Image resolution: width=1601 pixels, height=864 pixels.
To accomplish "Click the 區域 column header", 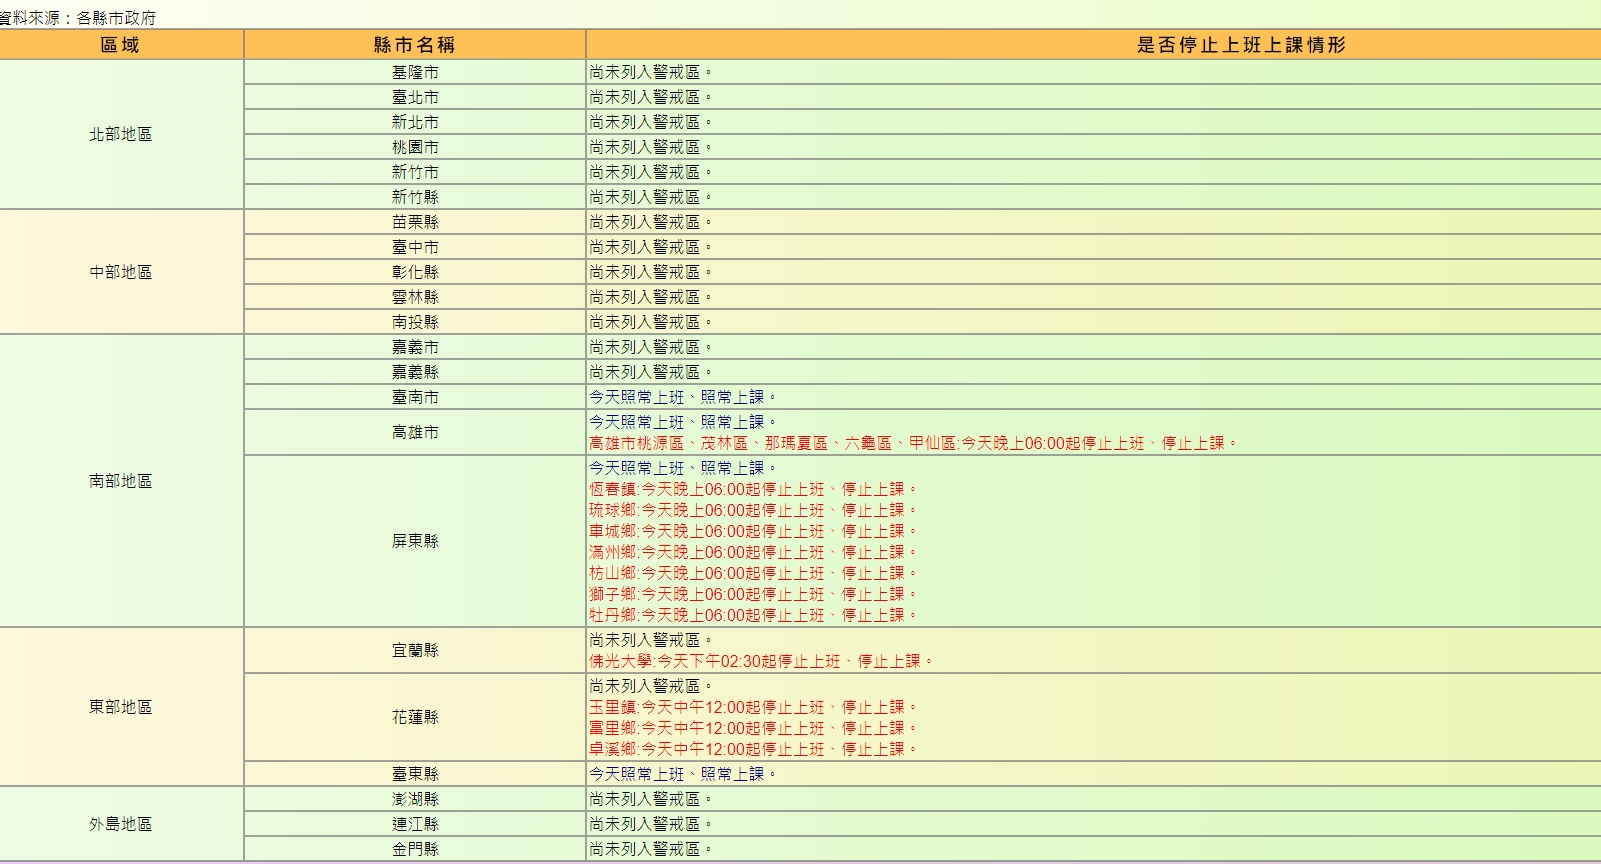I will click(121, 45).
